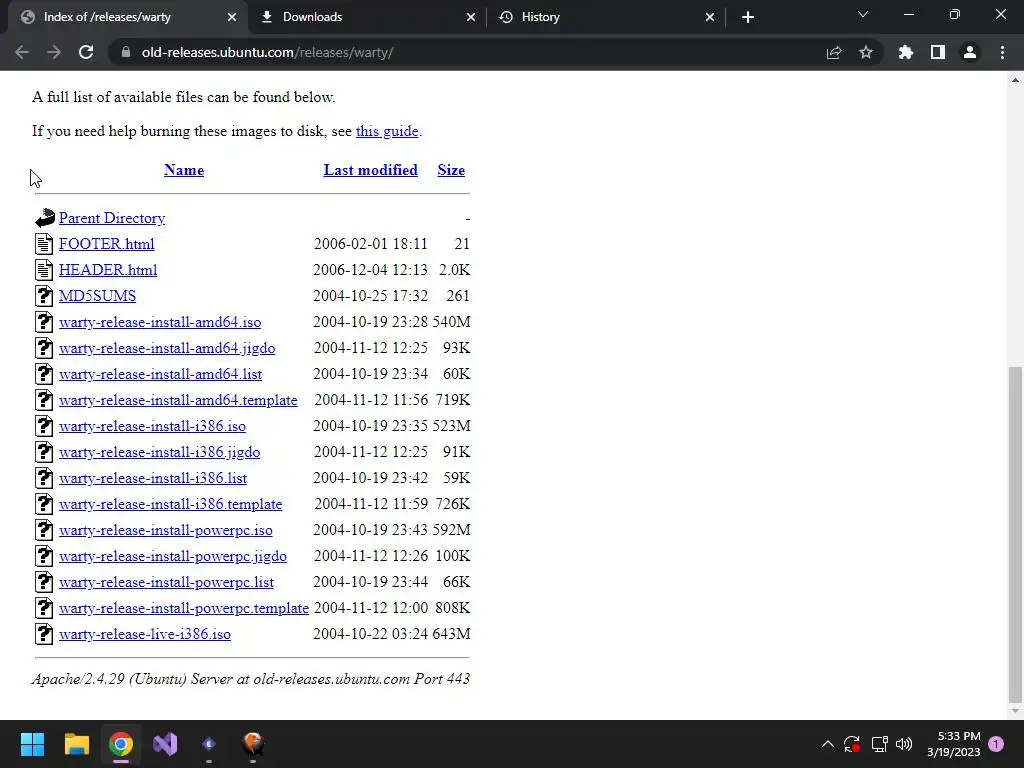Bookmark this page with the star icon
The image size is (1024, 768).
[x=866, y=52]
